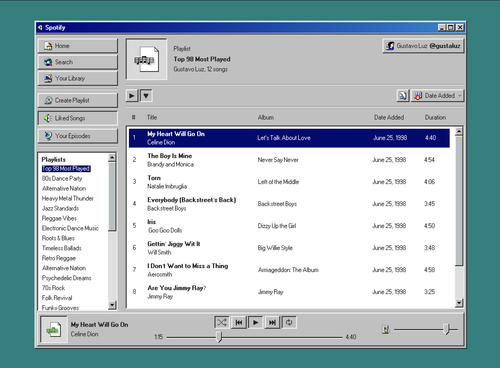Click album Never Say Never

click(278, 160)
